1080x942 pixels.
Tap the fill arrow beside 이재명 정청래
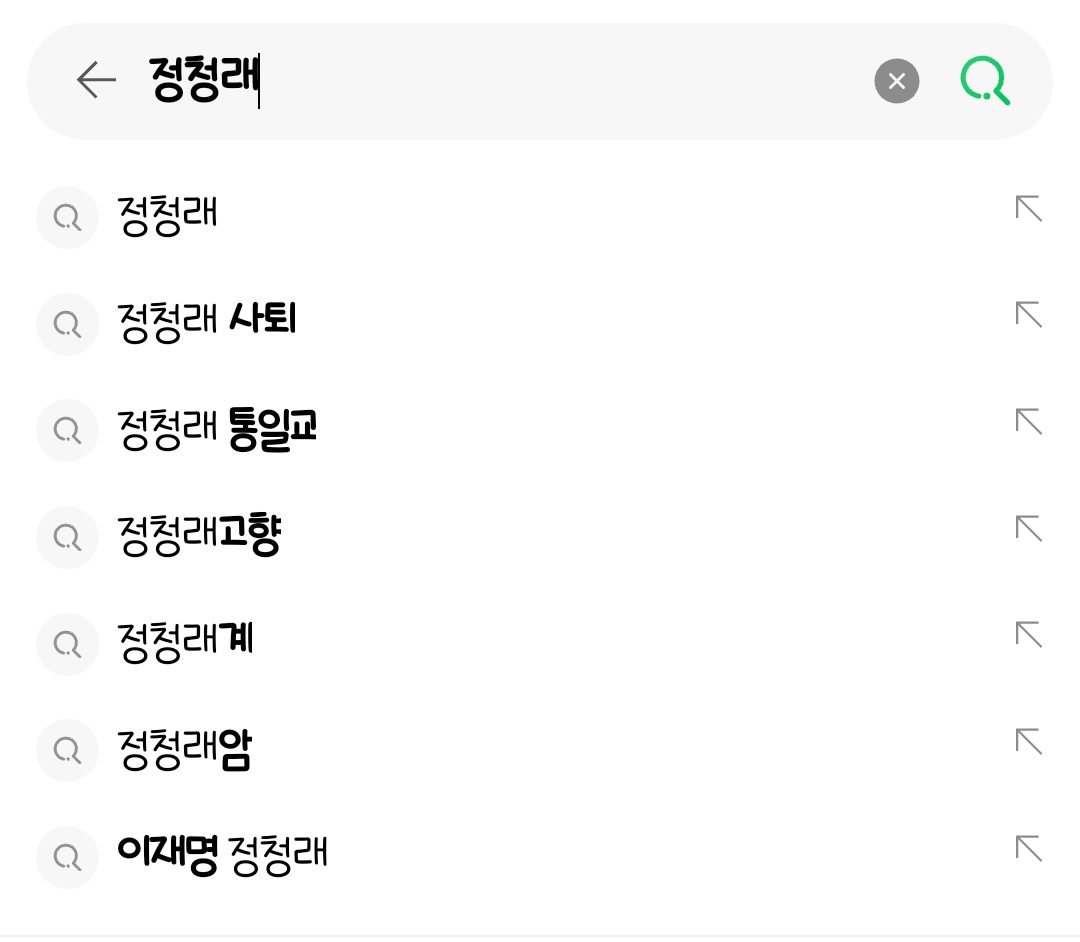[x=1028, y=848]
